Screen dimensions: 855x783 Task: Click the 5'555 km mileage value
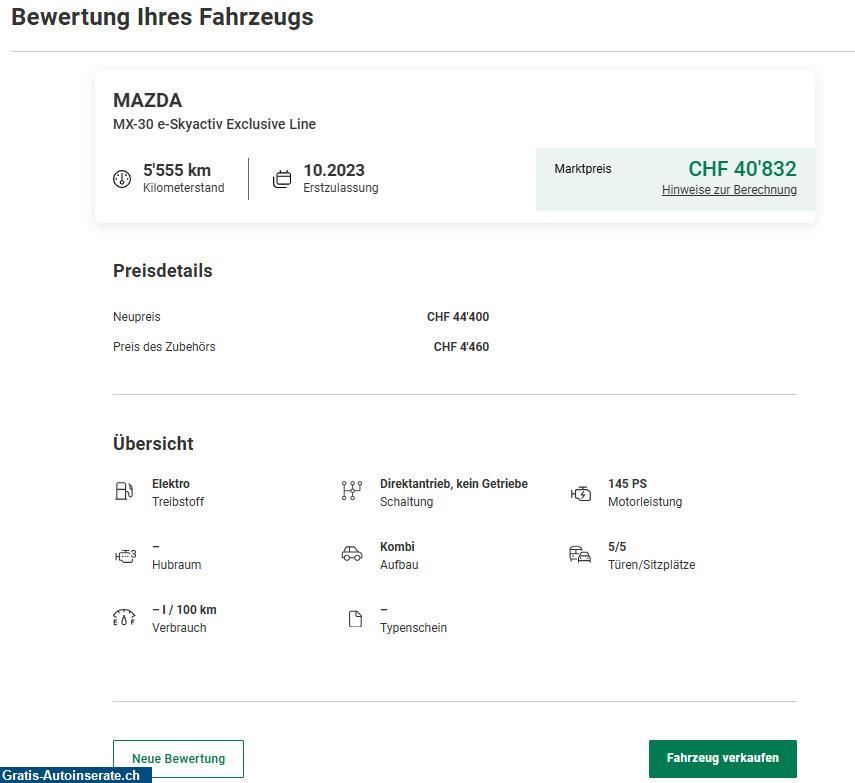(177, 170)
